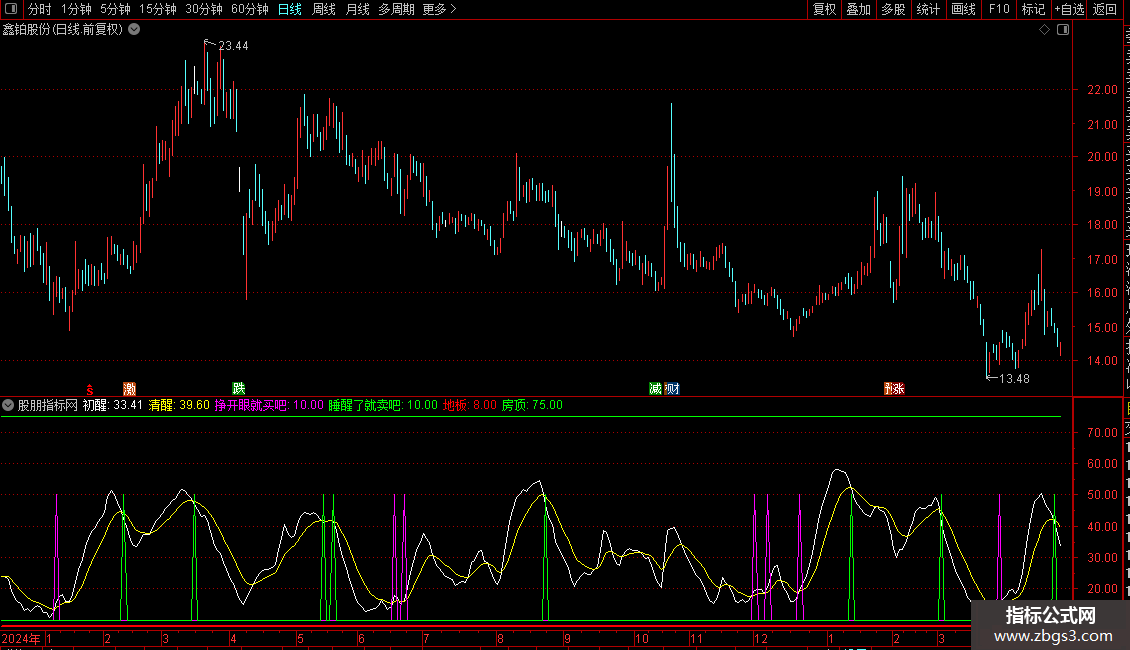Click the 财 financial event marker

click(672, 389)
